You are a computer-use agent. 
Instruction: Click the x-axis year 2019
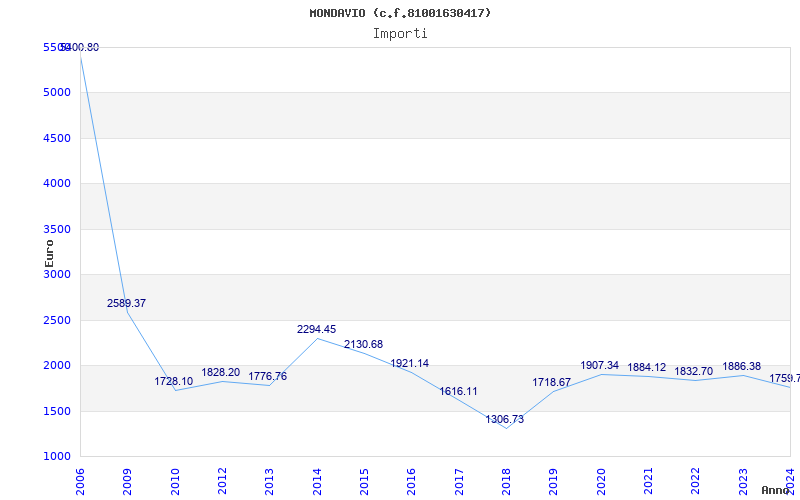tap(554, 482)
